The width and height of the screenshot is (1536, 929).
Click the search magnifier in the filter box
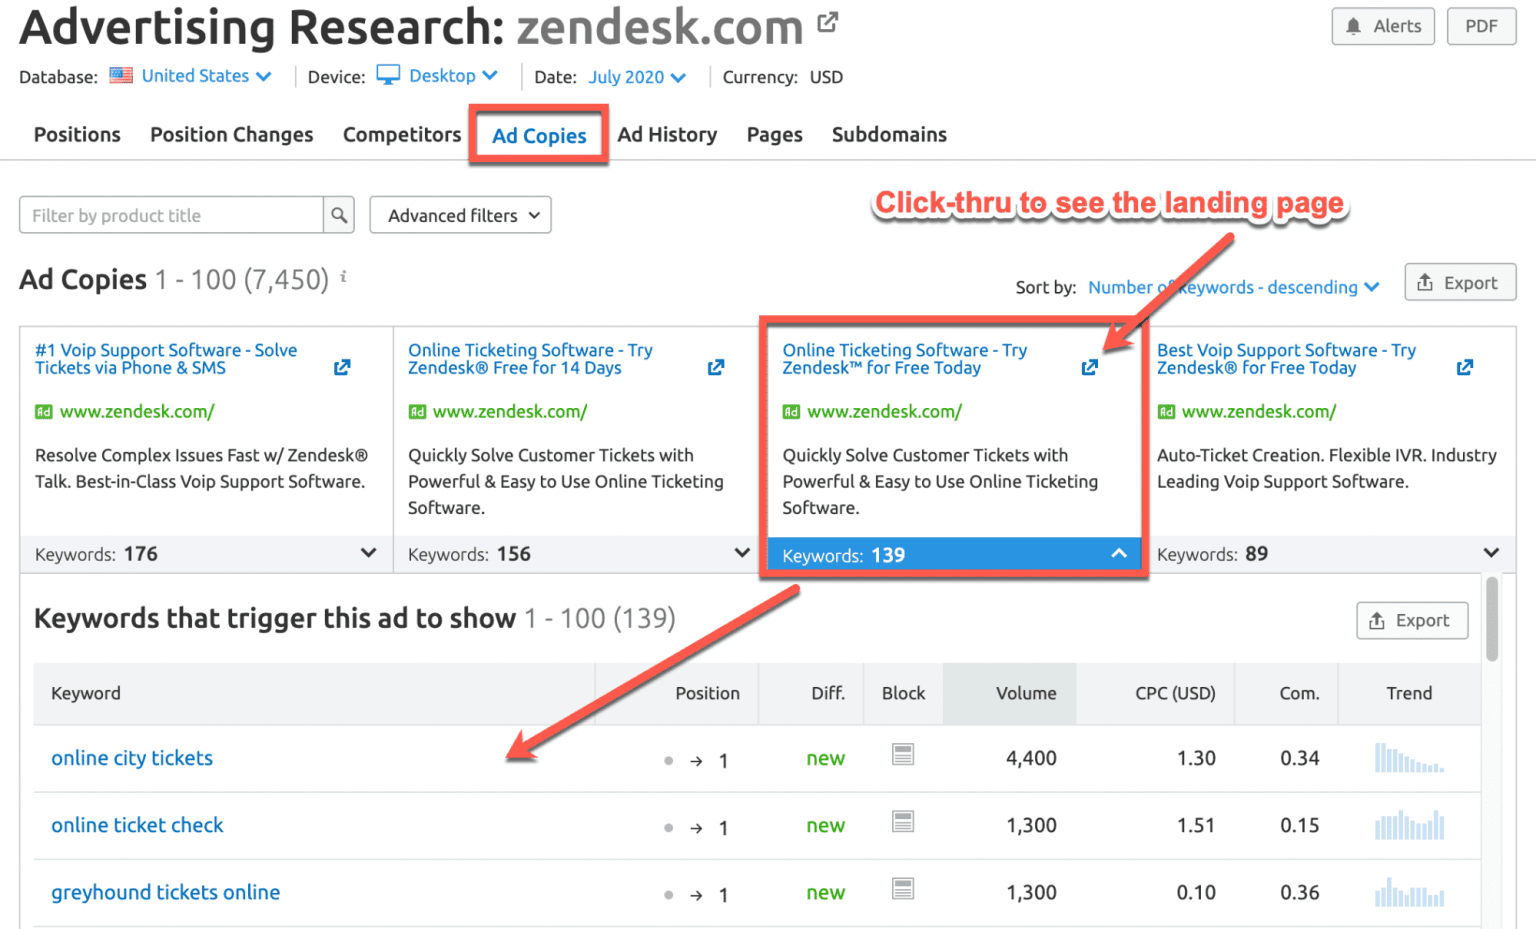(339, 214)
